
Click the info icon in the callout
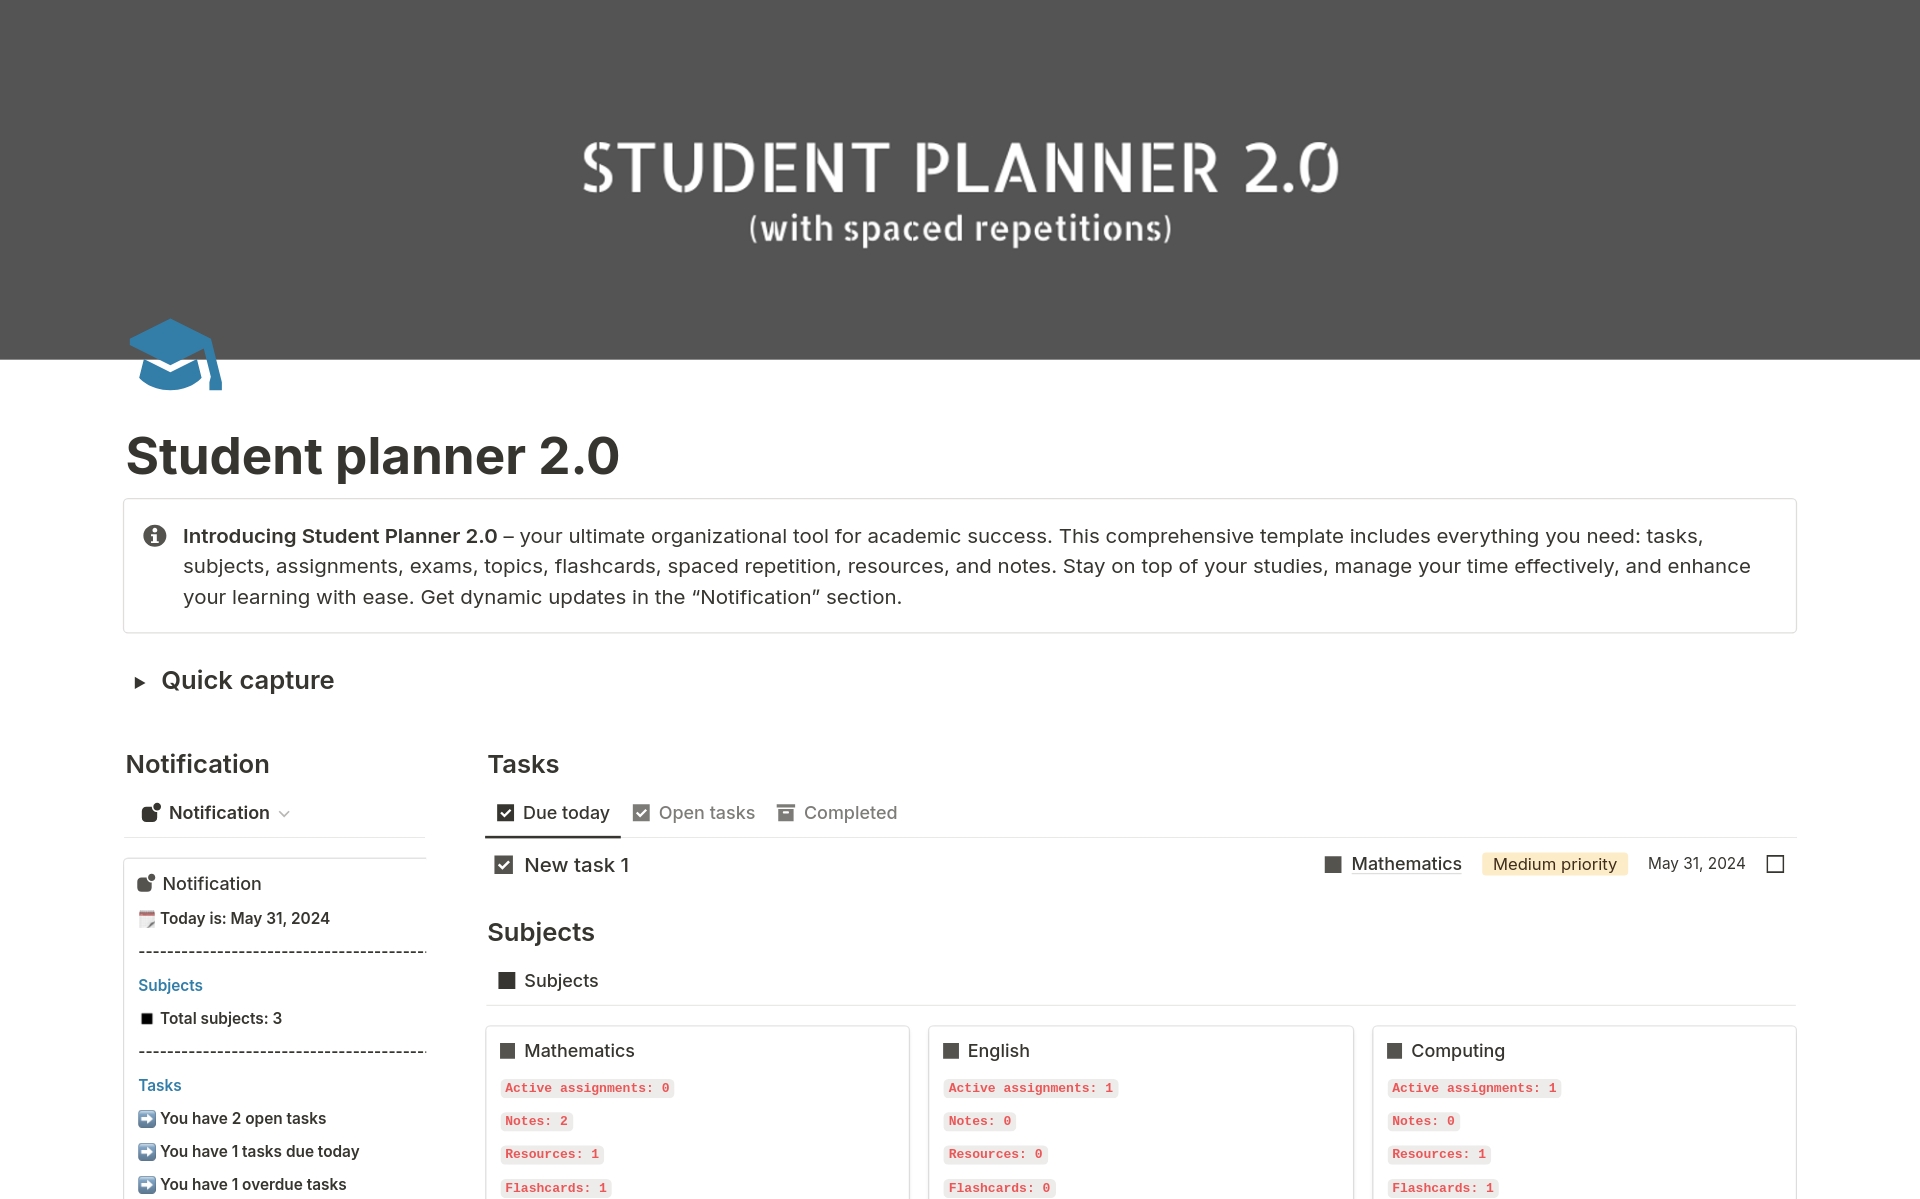coord(155,536)
